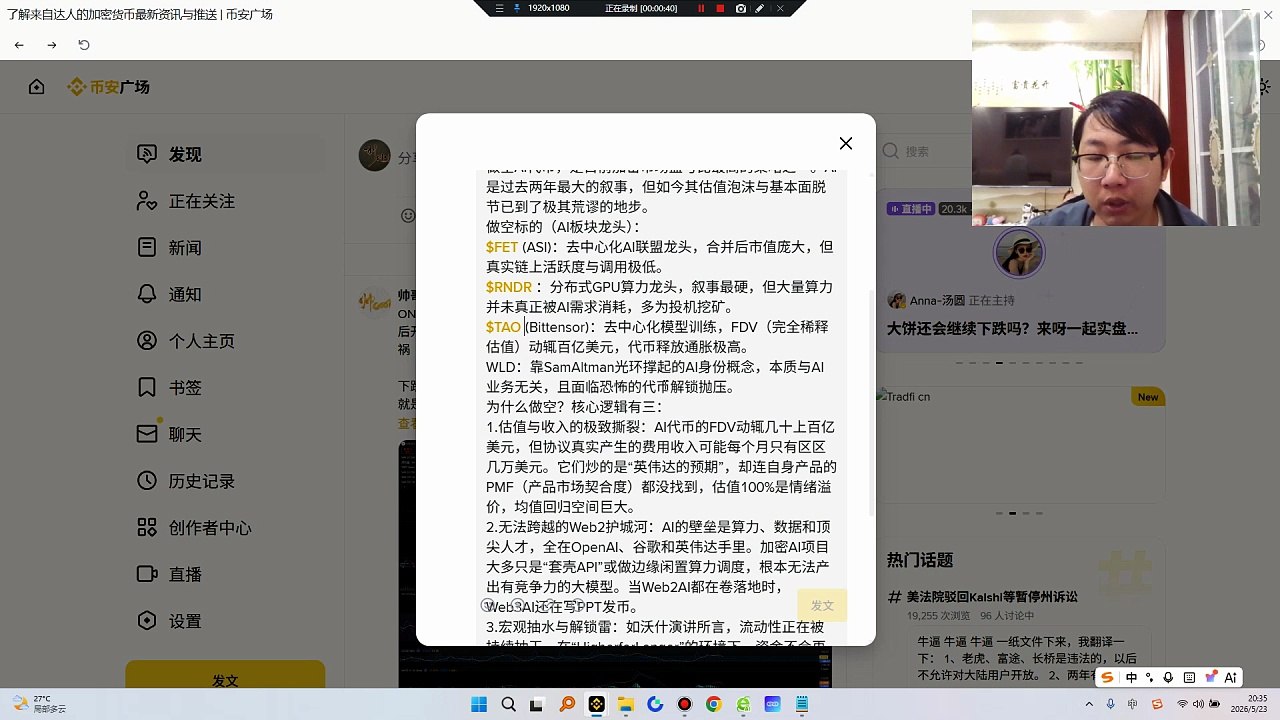The width and height of the screenshot is (1280, 720).
Task: Click the red record app icon on the taskbar
Action: coord(684,705)
